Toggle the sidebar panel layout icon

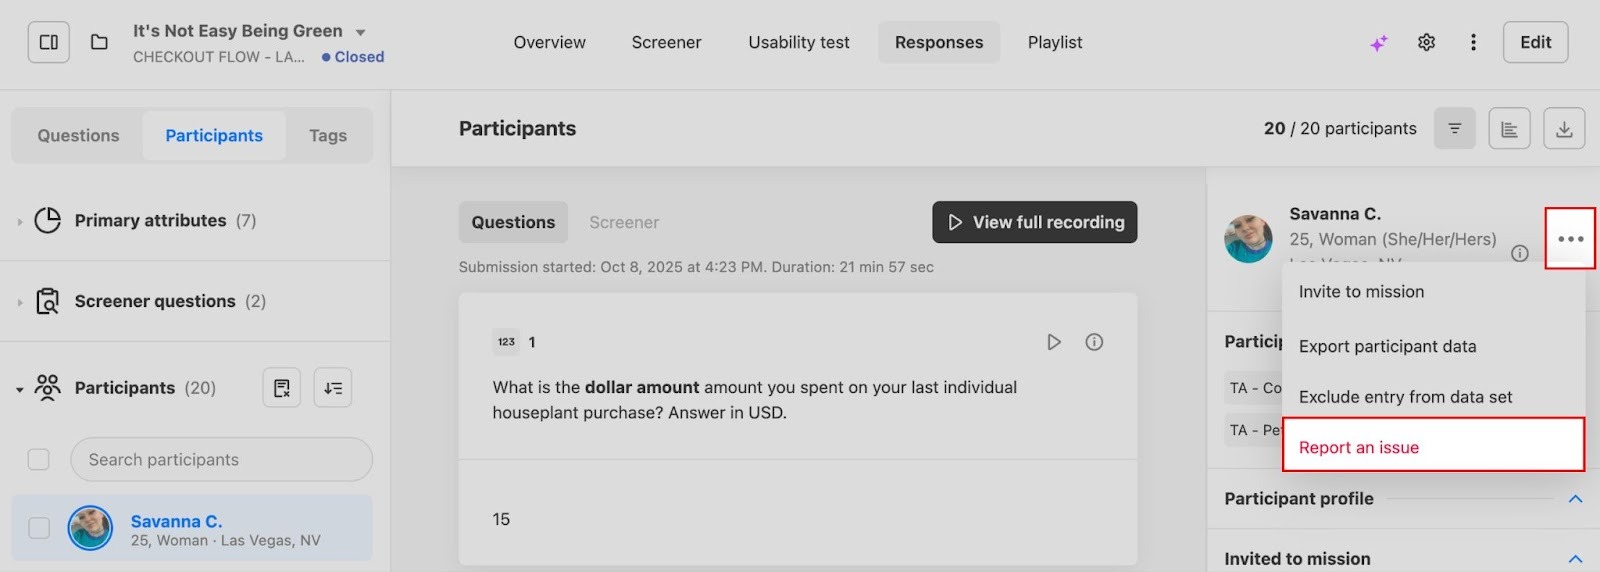click(x=48, y=42)
